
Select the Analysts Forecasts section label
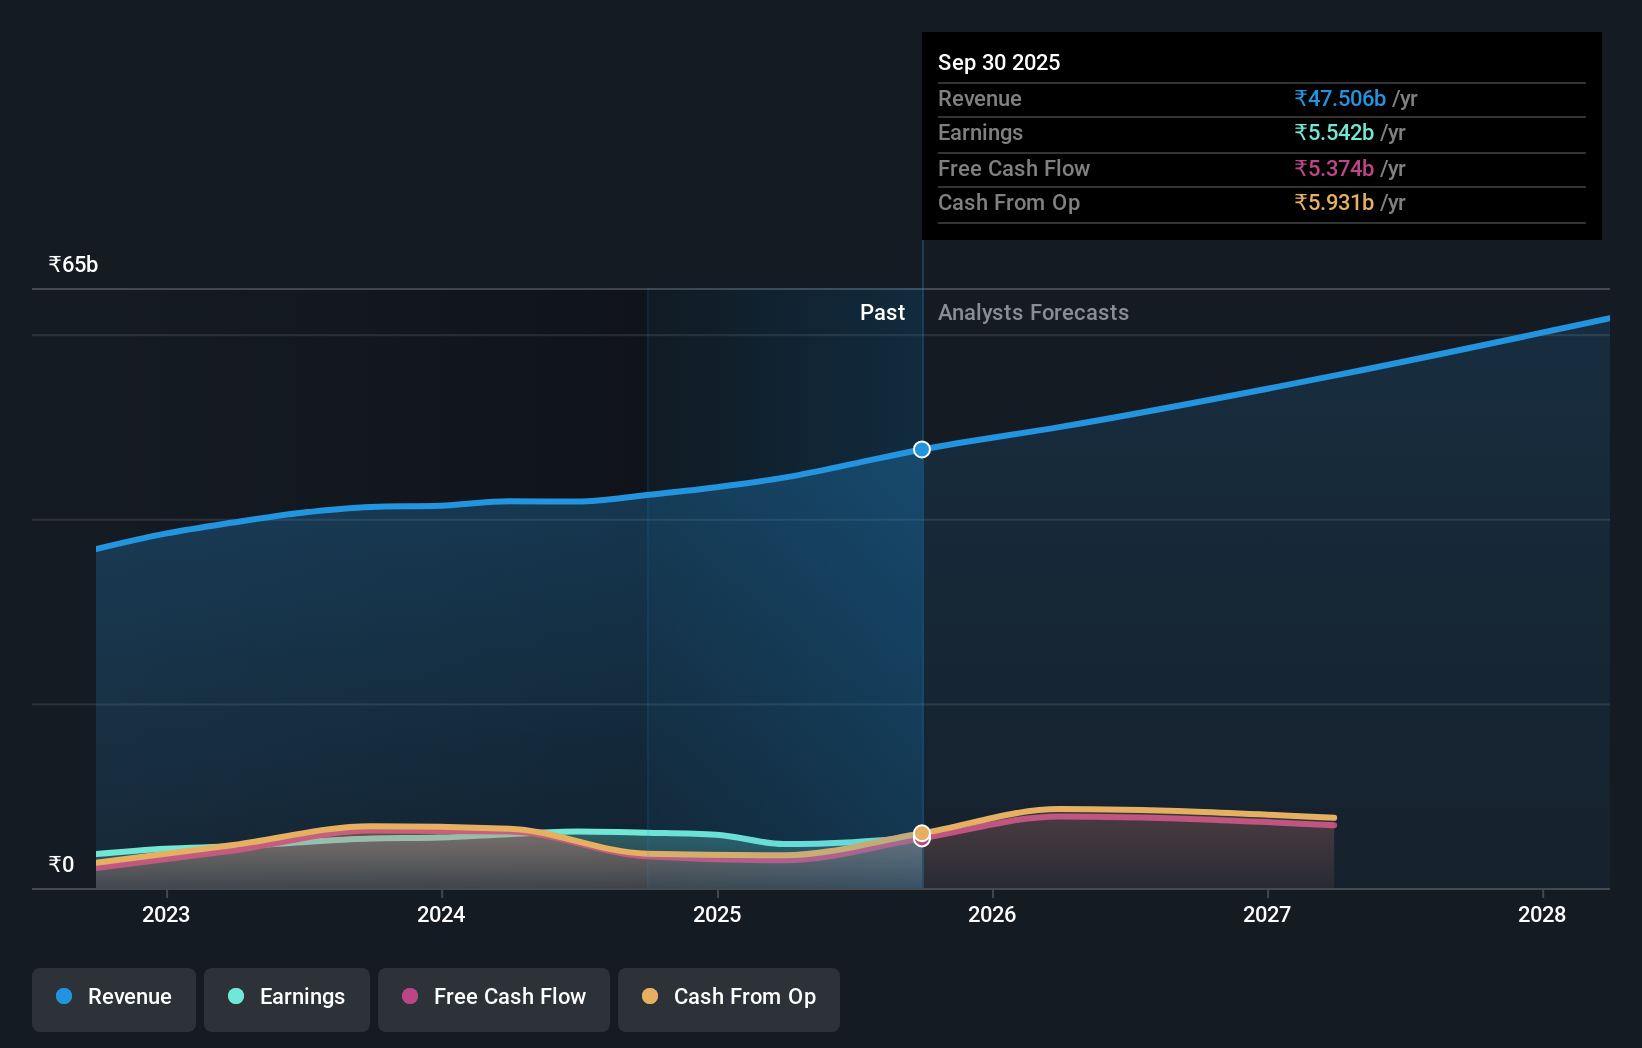pos(1033,312)
